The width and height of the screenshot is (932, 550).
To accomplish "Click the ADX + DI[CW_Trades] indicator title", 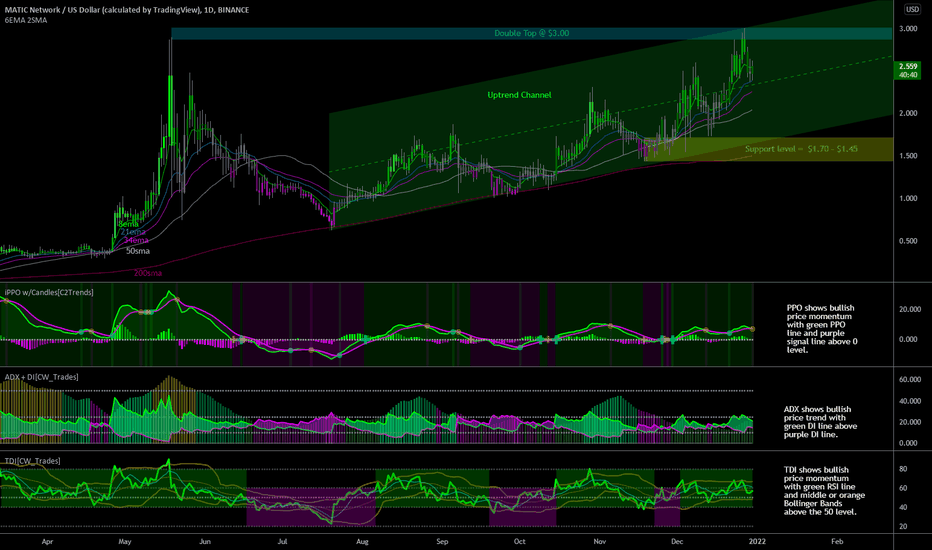I will 41,377.
